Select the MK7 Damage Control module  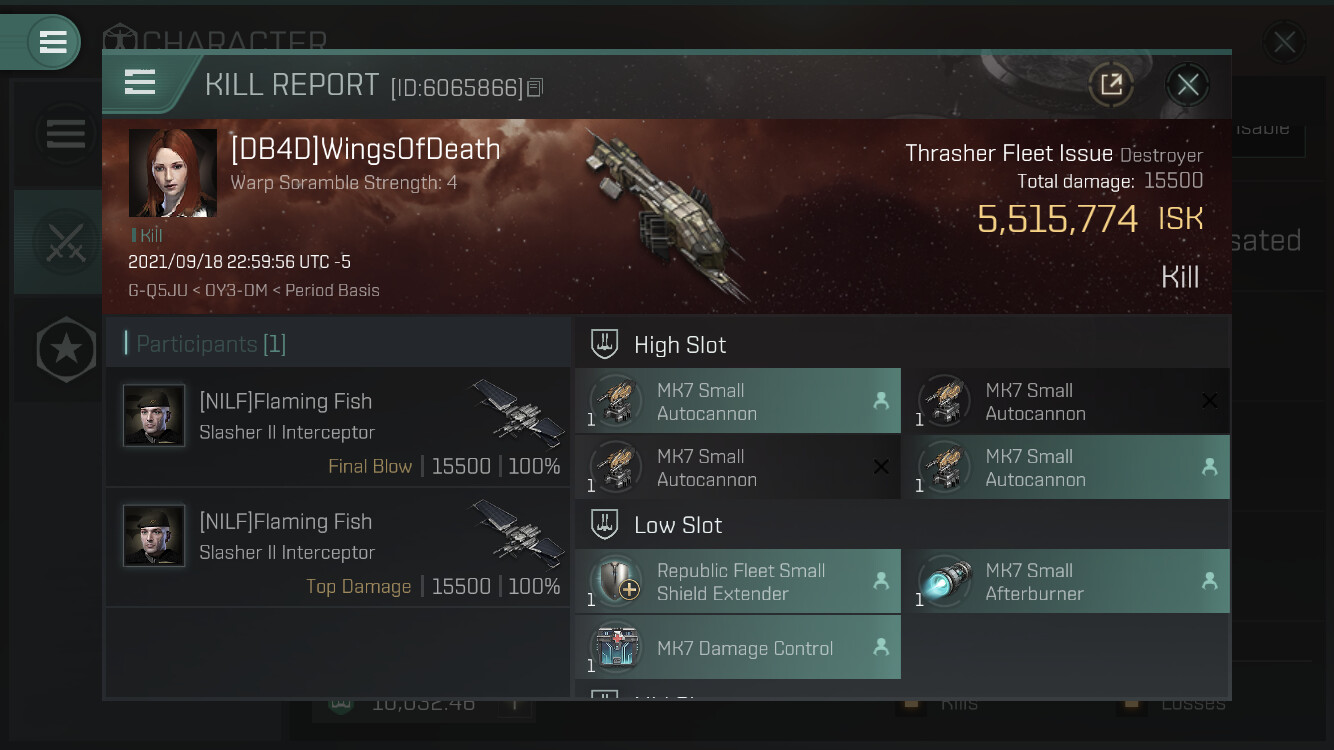click(x=738, y=648)
